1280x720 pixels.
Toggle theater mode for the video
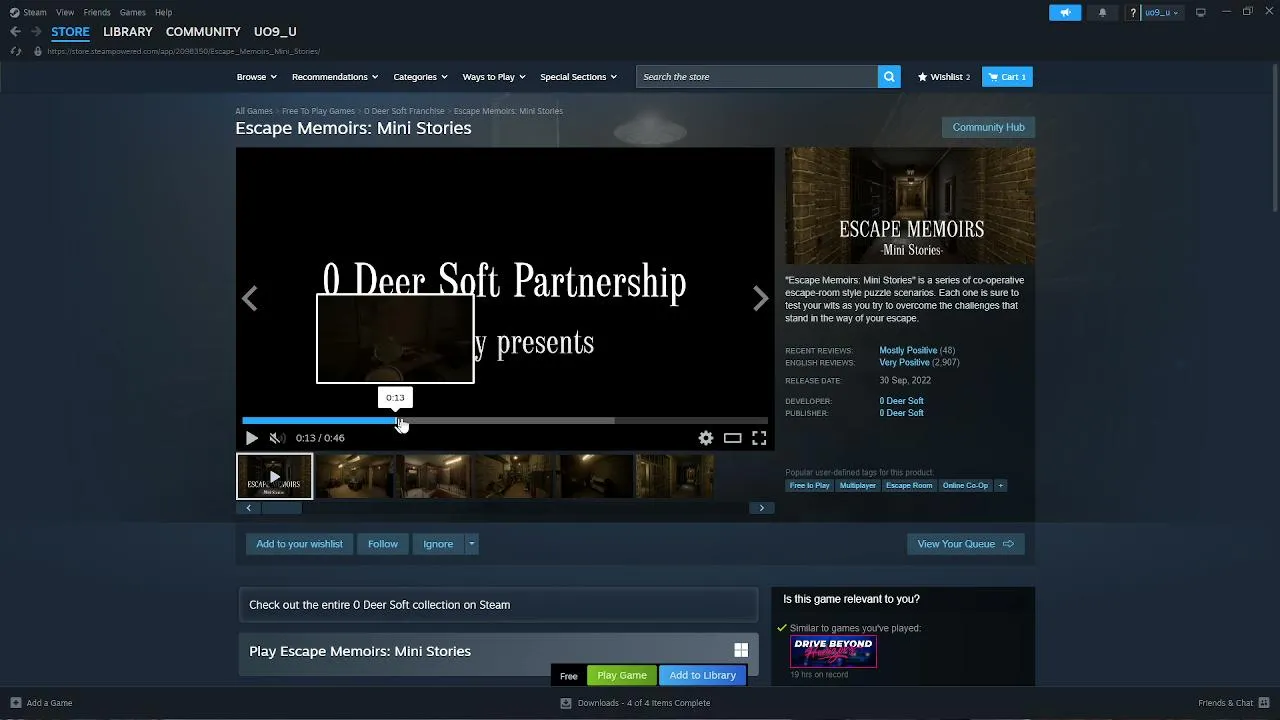coord(733,438)
